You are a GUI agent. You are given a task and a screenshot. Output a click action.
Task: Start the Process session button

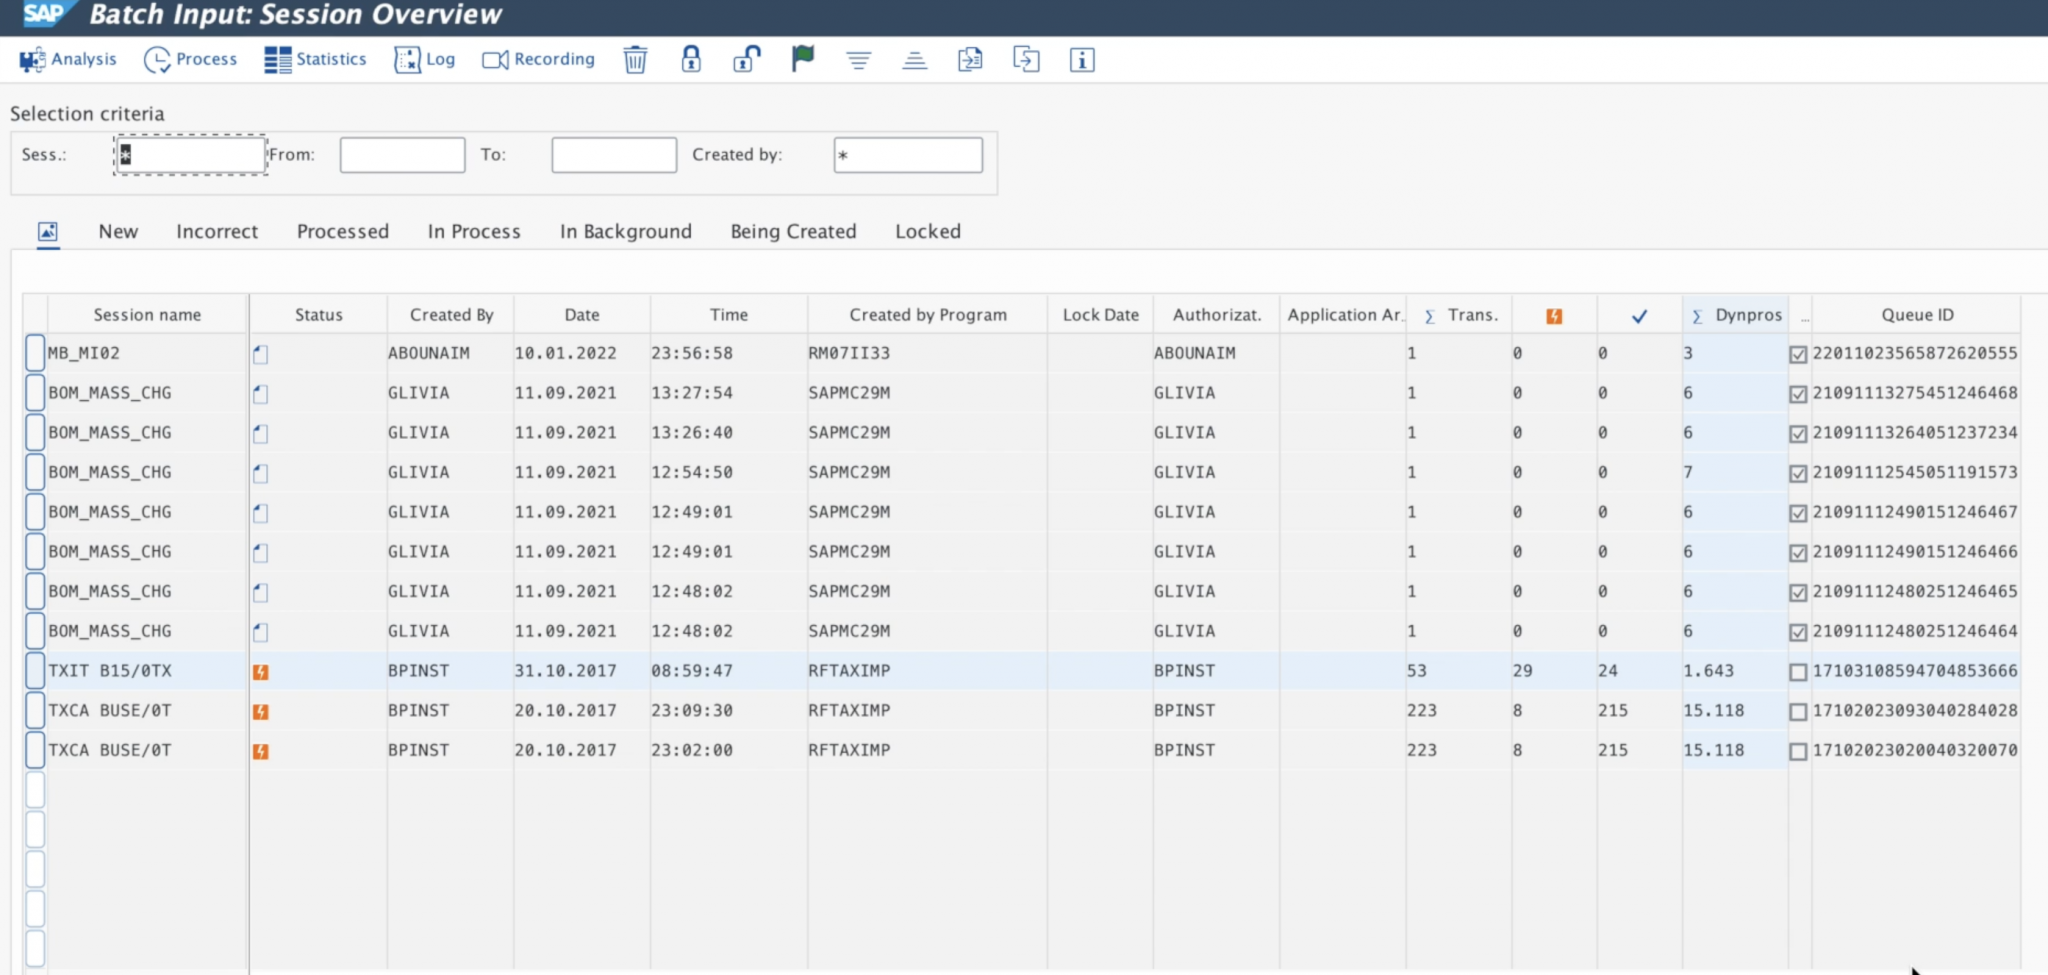pyautogui.click(x=190, y=60)
